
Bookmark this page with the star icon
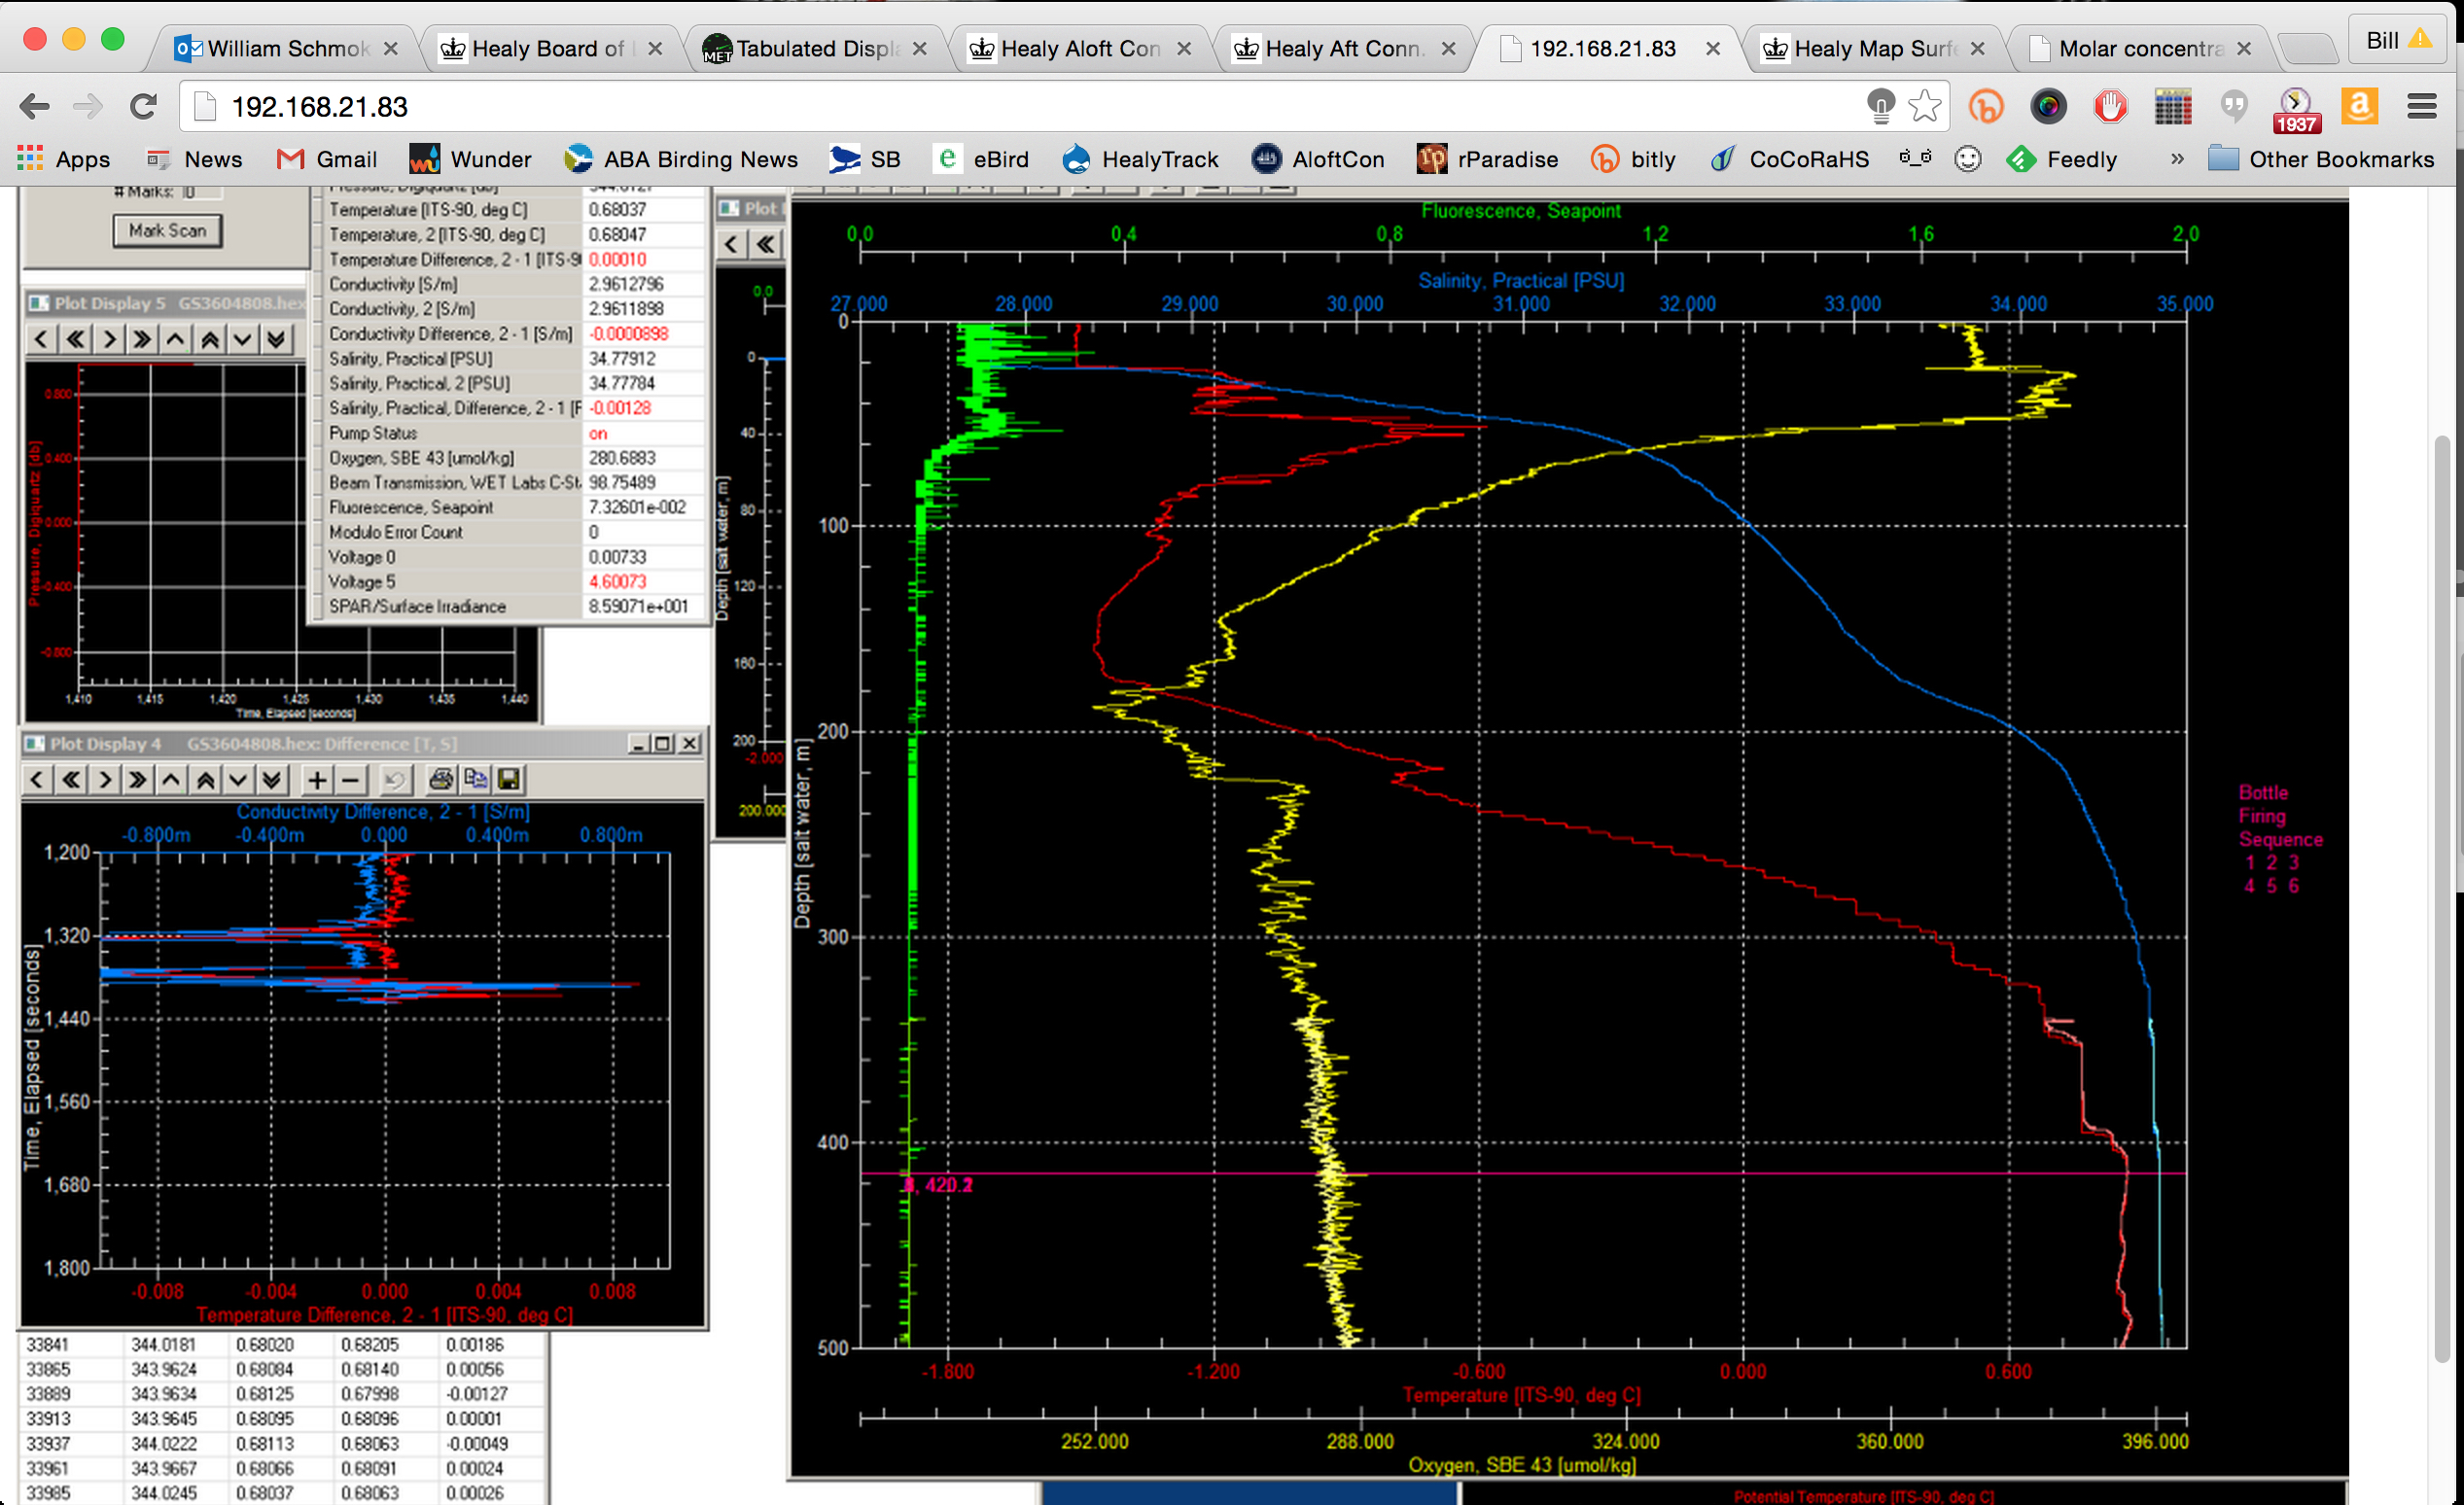[x=1923, y=106]
